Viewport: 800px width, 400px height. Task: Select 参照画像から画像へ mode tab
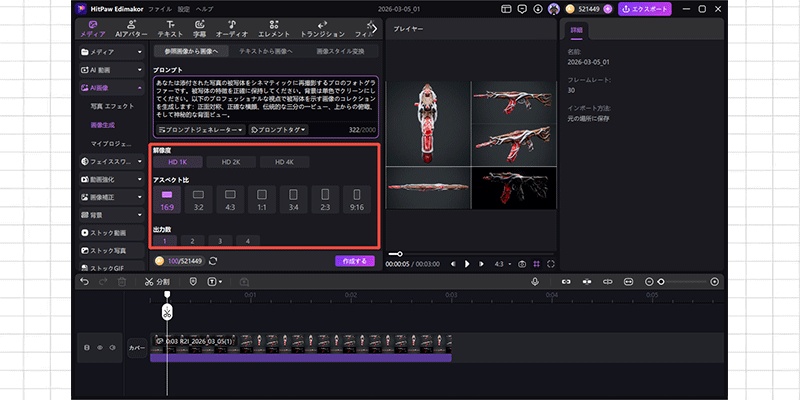(191, 51)
